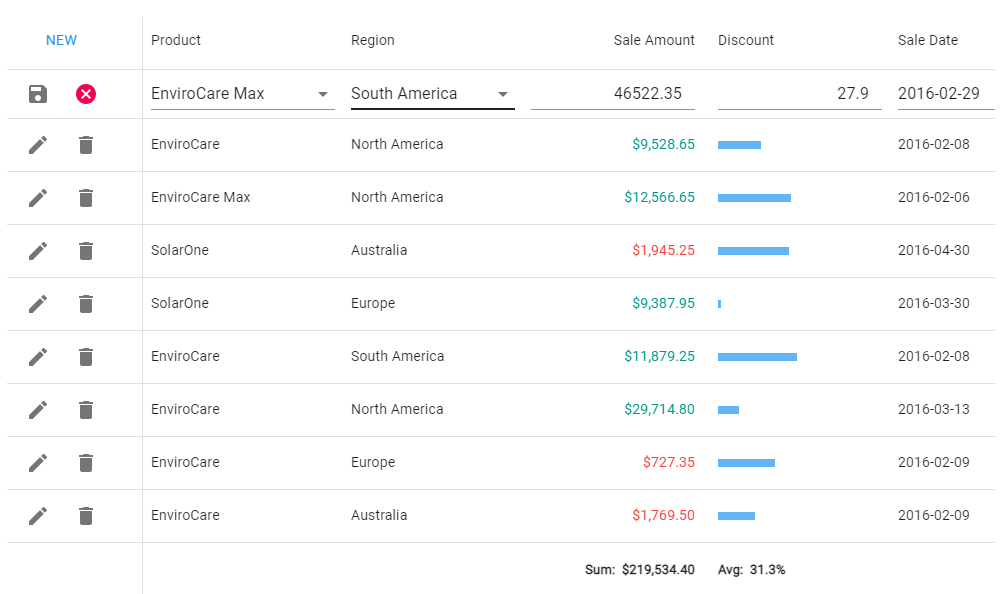Save the row being edited
The height and width of the screenshot is (594, 1002).
(37, 93)
